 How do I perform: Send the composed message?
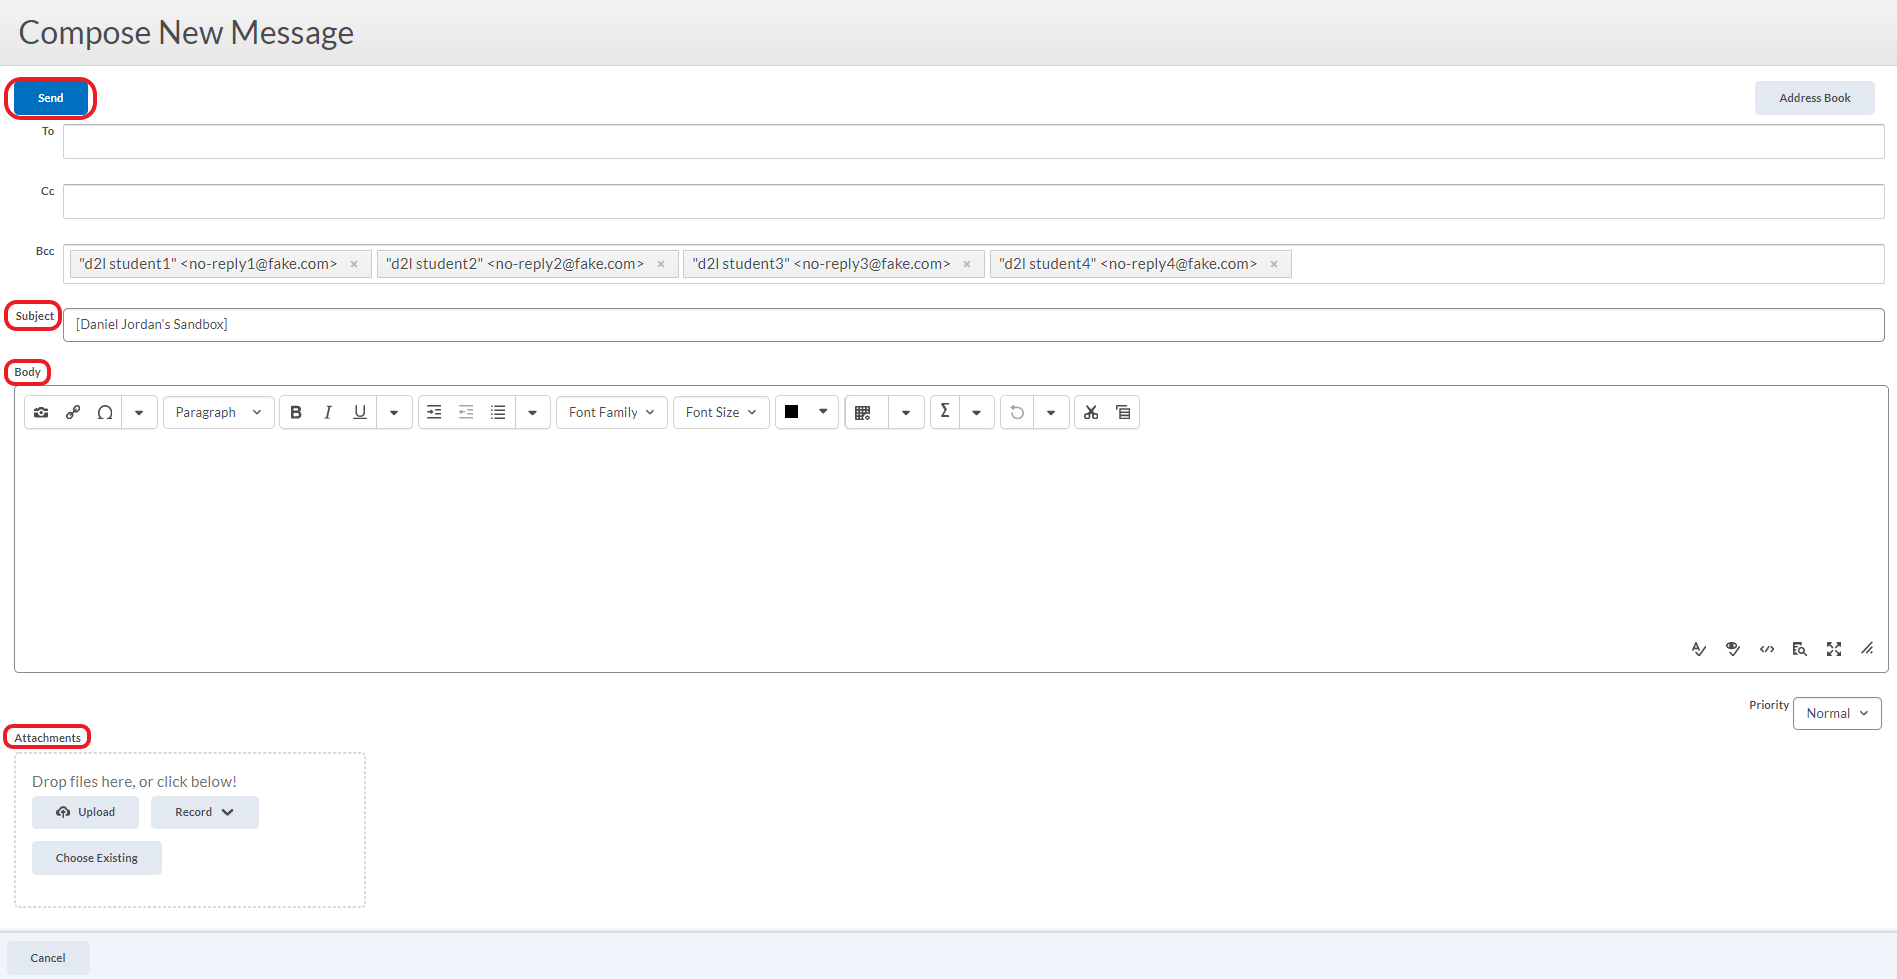pyautogui.click(x=51, y=98)
